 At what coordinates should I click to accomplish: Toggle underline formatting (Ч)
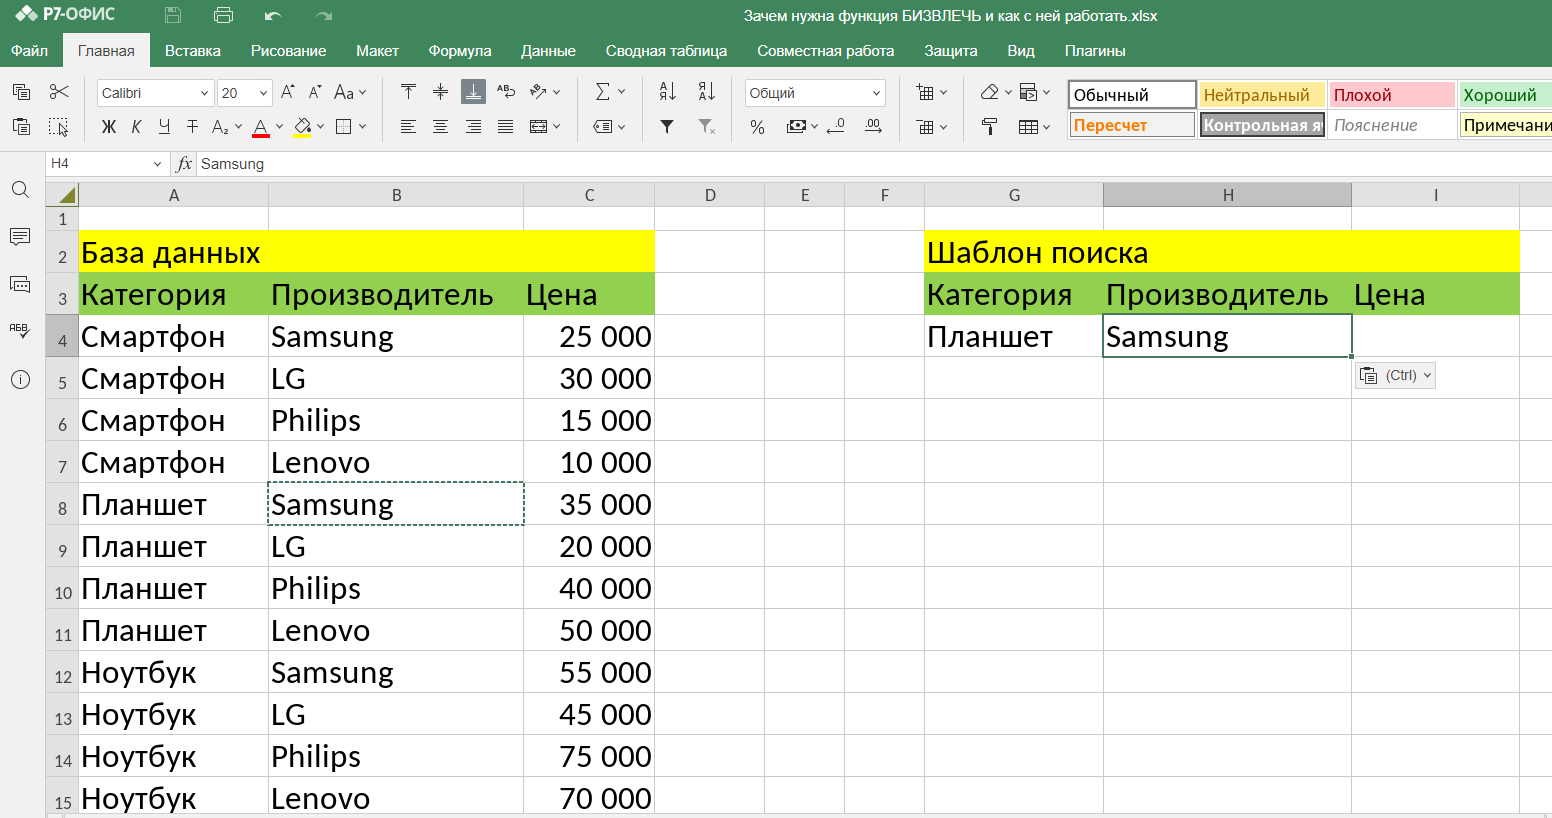164,126
